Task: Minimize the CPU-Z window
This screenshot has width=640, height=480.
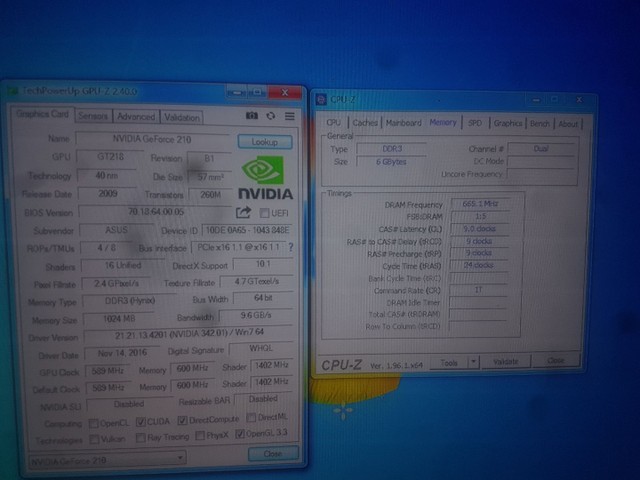Action: (536, 100)
